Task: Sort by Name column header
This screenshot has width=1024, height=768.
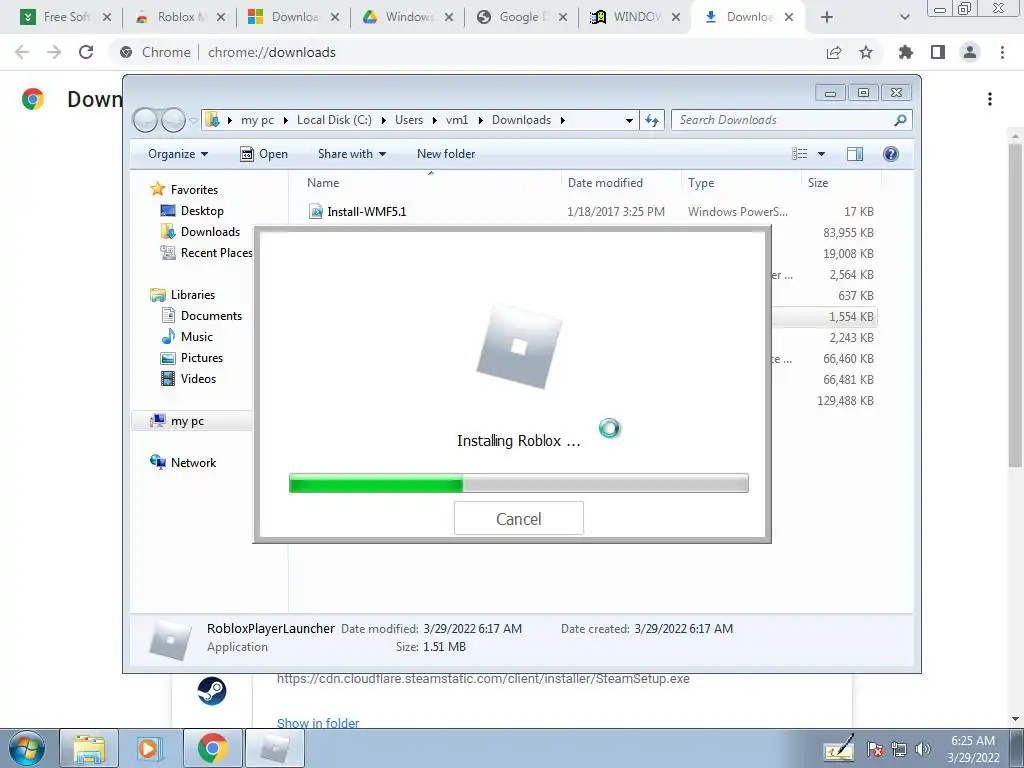Action: (x=431, y=183)
